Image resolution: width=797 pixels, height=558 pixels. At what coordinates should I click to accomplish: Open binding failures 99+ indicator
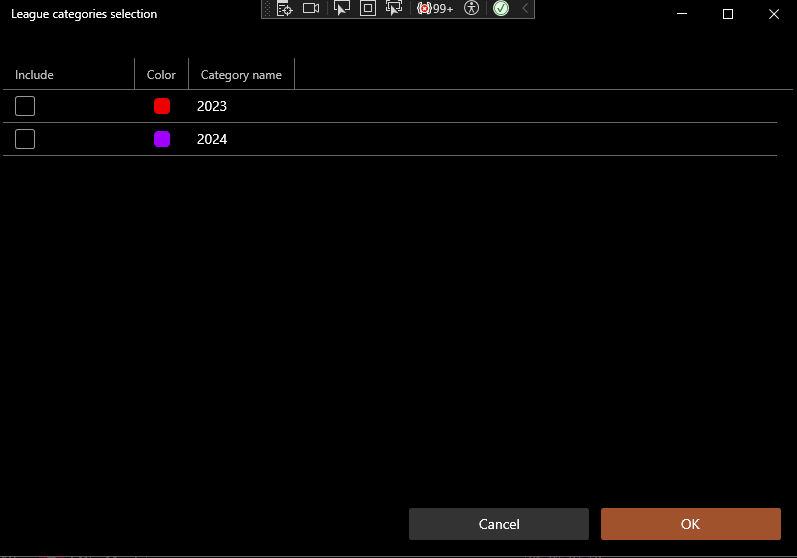click(x=435, y=8)
